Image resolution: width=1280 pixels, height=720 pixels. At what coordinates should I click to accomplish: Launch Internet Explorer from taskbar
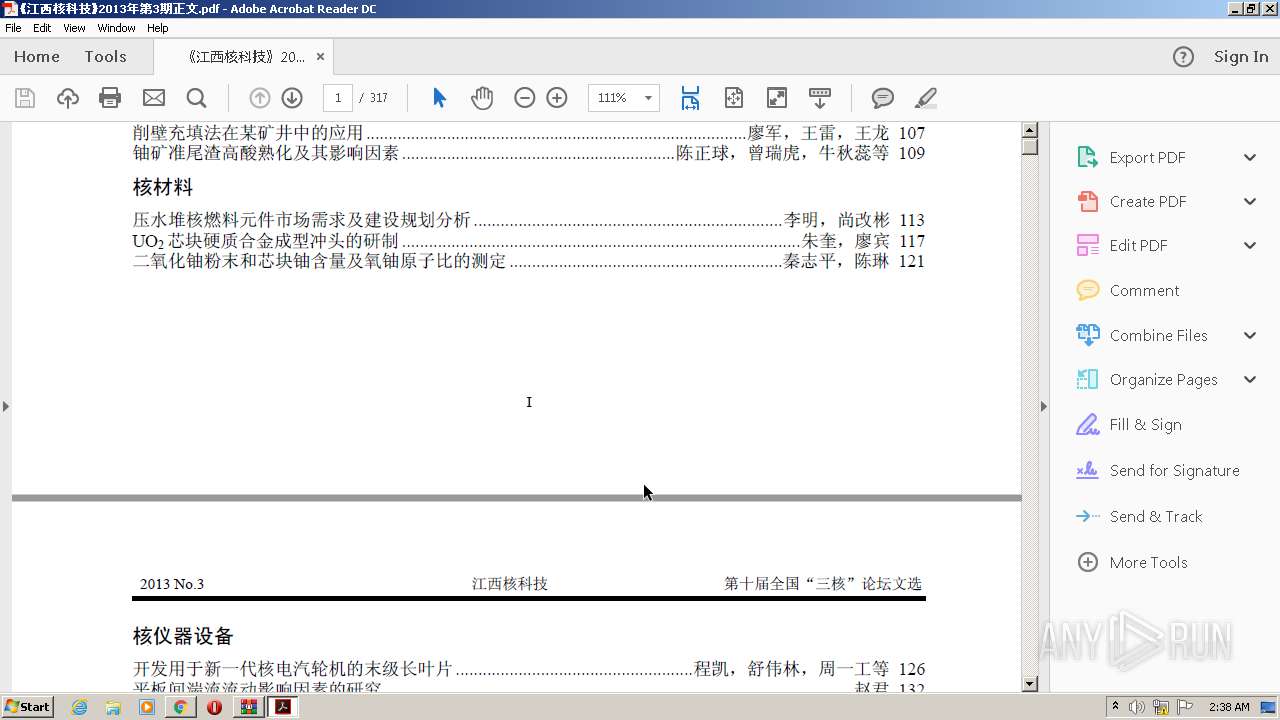(x=80, y=707)
